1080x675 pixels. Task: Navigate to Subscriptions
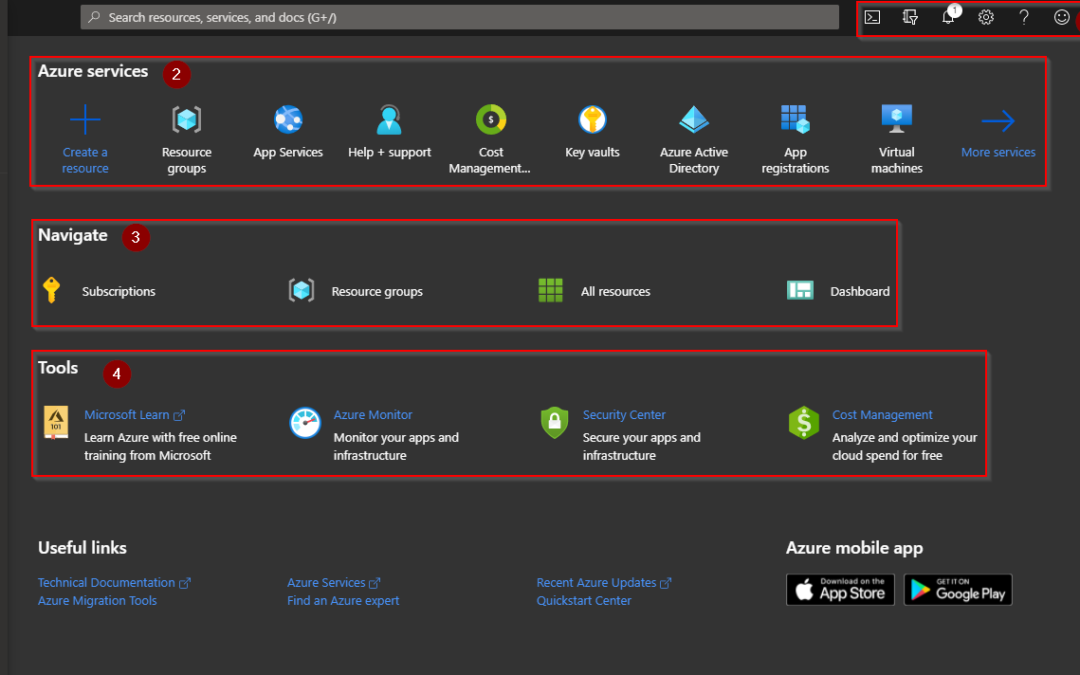tap(118, 292)
